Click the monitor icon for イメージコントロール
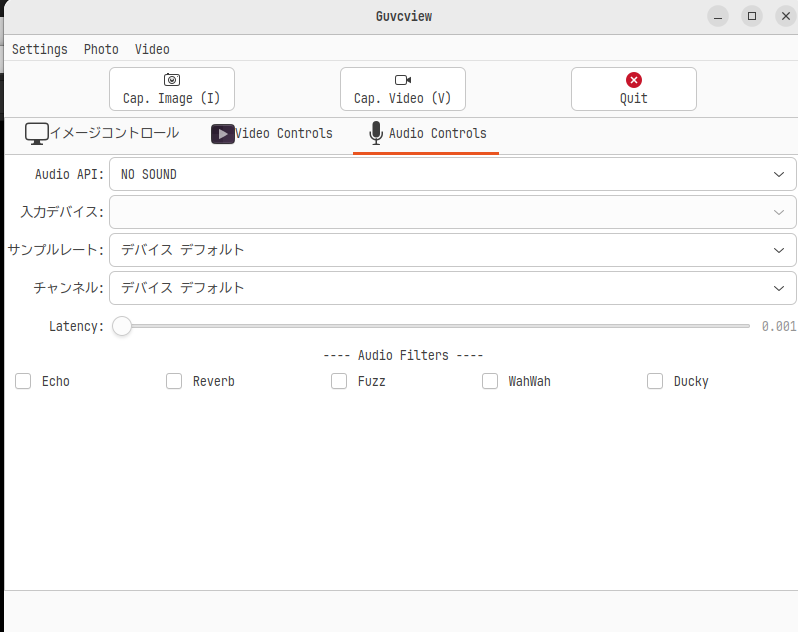The height and width of the screenshot is (632, 798). click(x=37, y=134)
